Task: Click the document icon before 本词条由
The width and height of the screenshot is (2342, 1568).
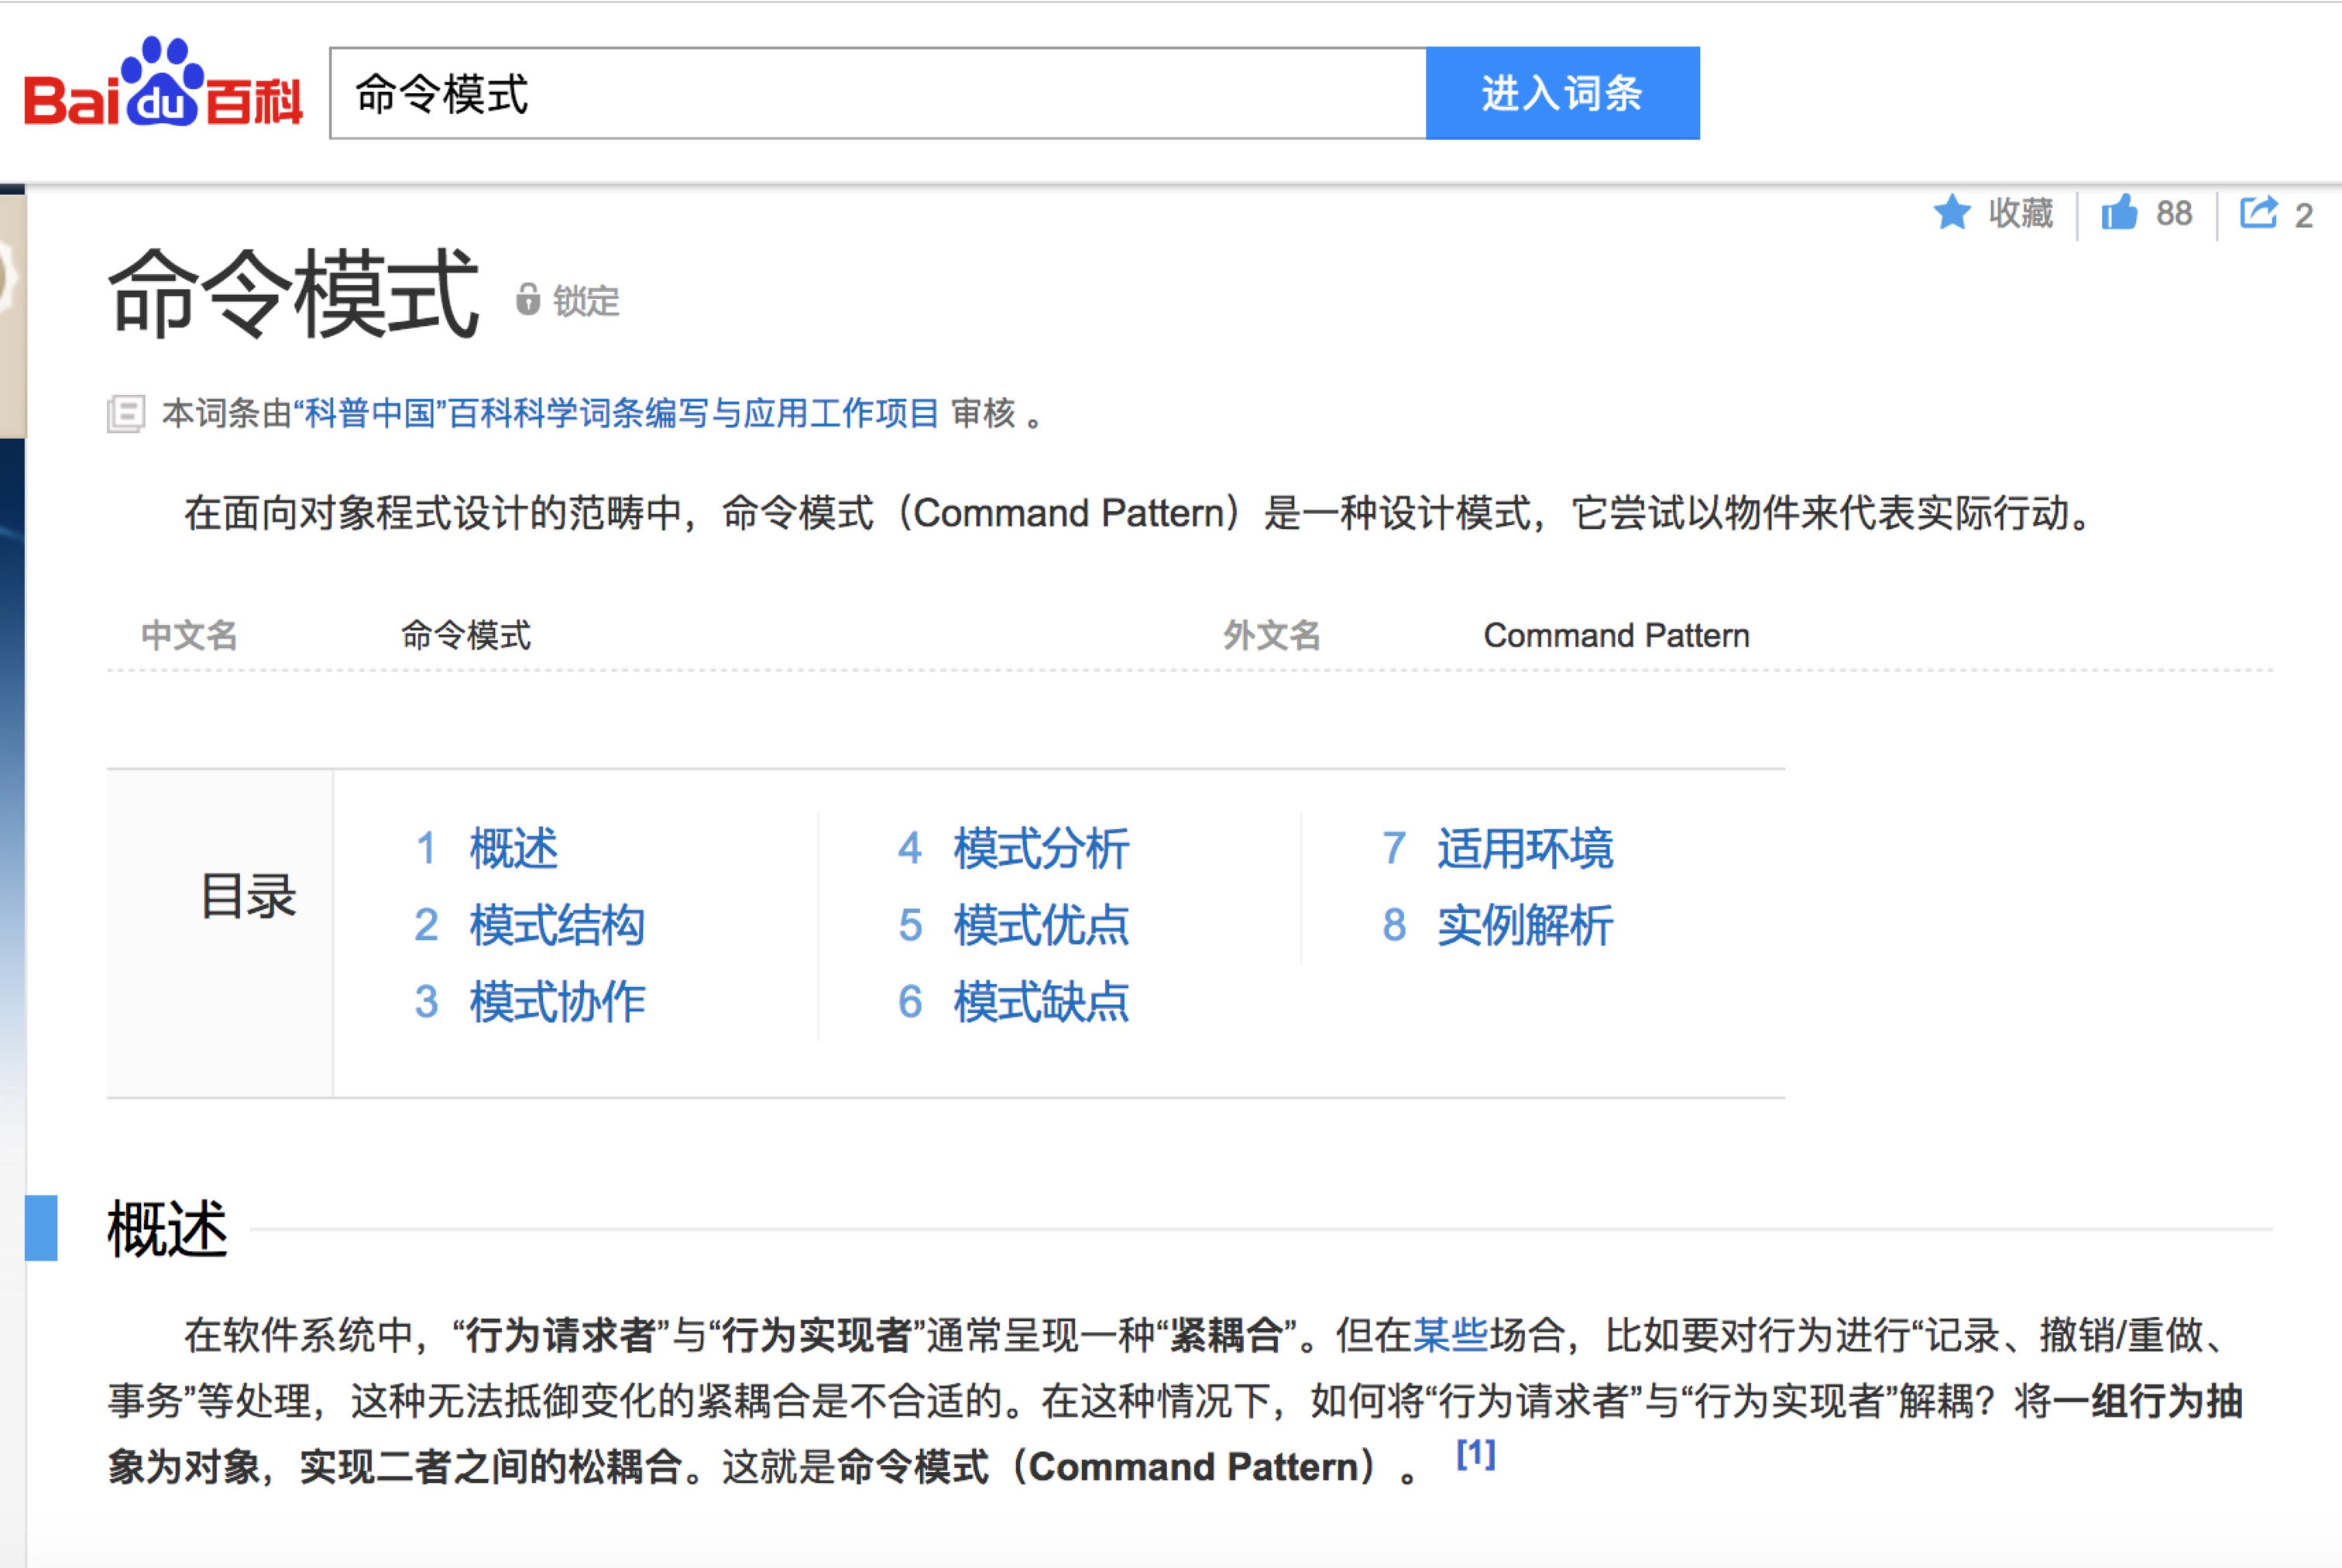Action: pyautogui.click(x=126, y=413)
